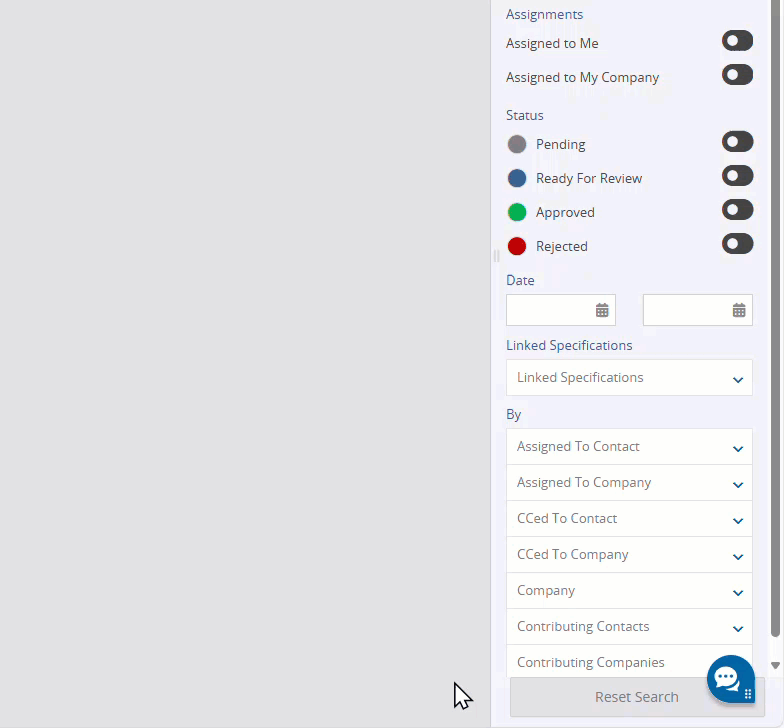Expand the CCed To Company dropdown

629,555
